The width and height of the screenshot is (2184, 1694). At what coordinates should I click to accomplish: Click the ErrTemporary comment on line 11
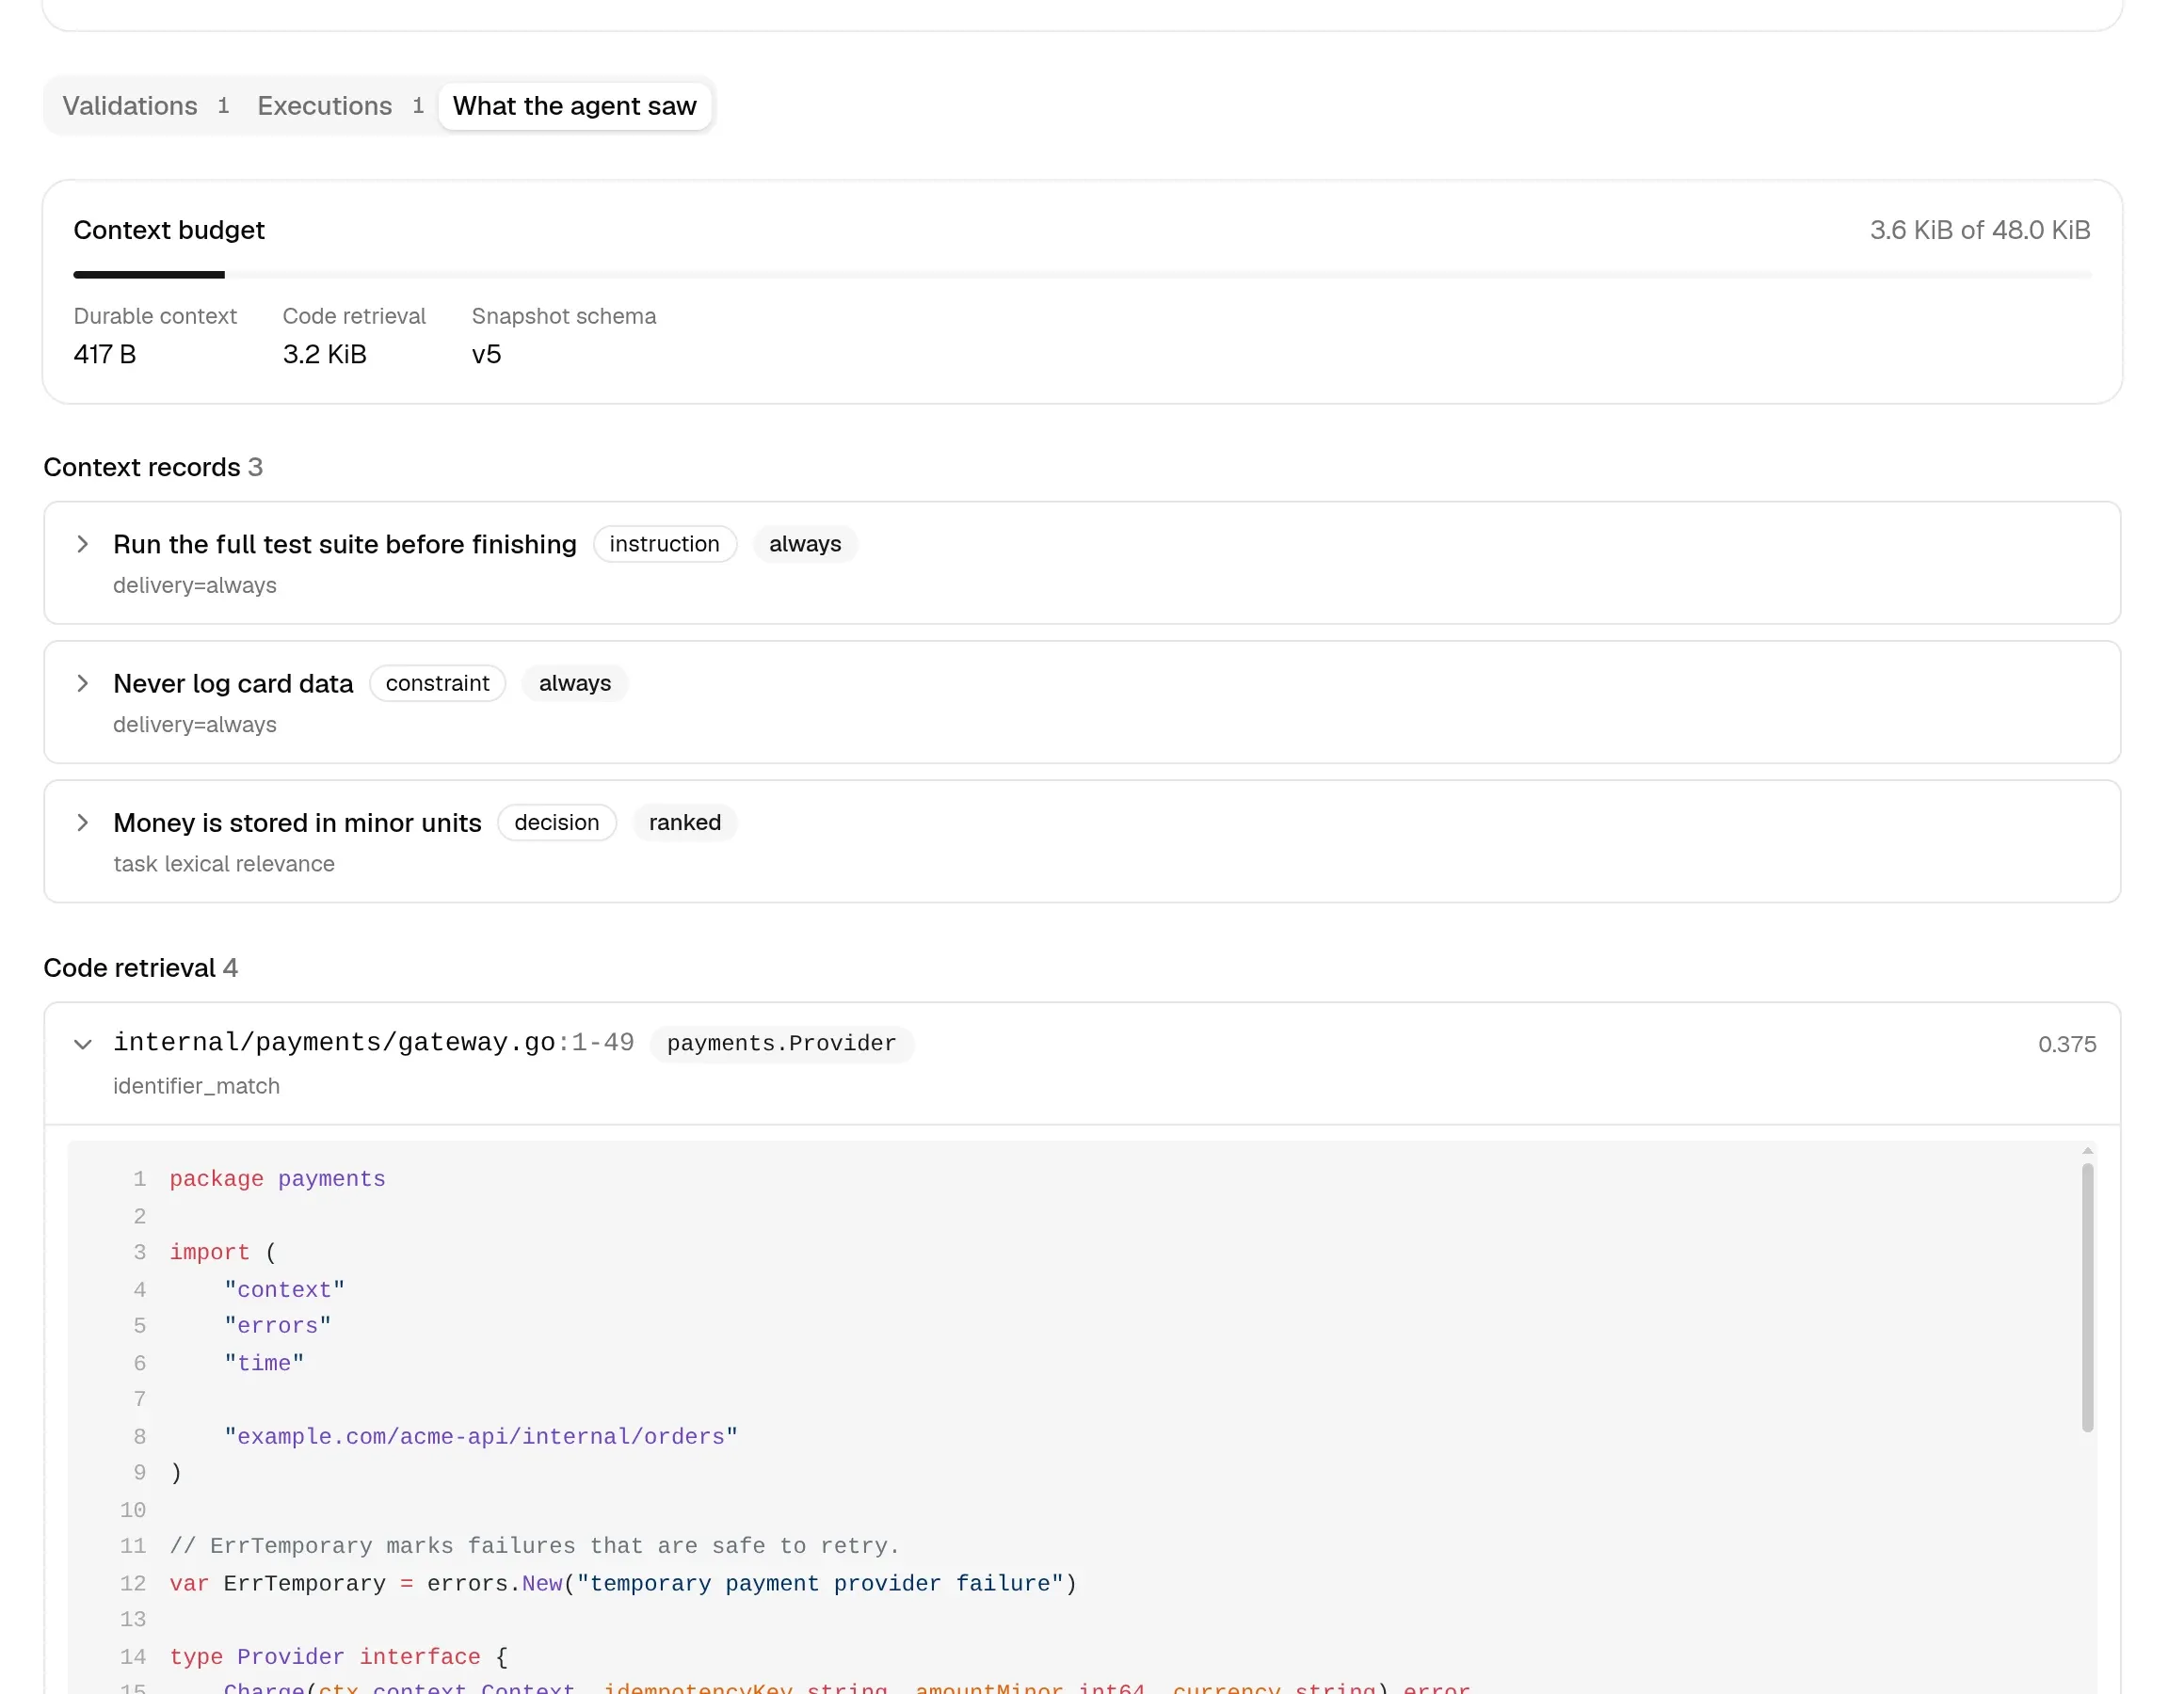point(534,1546)
